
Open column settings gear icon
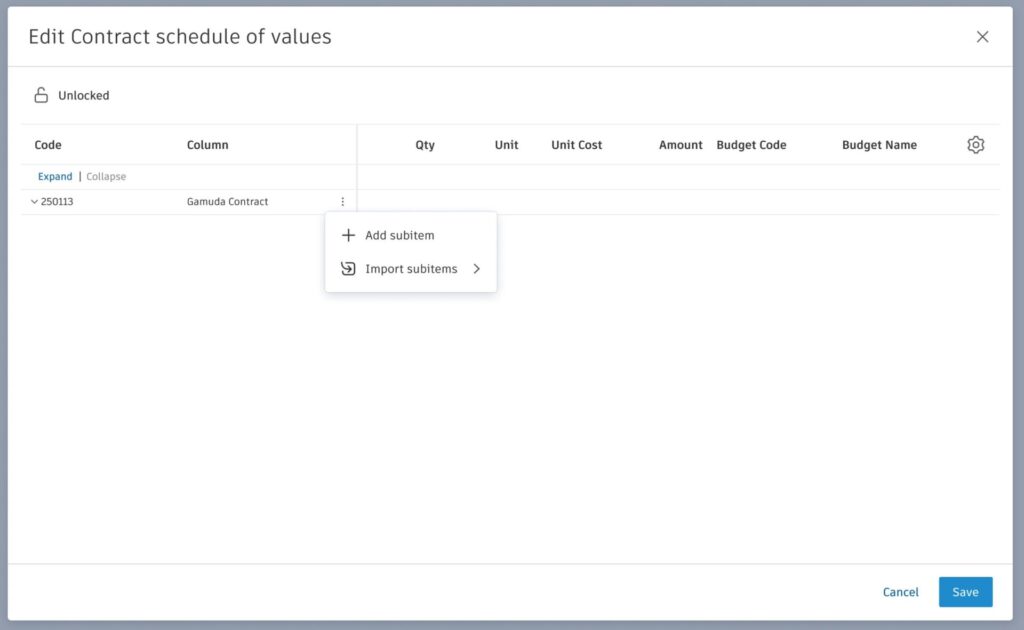(975, 145)
